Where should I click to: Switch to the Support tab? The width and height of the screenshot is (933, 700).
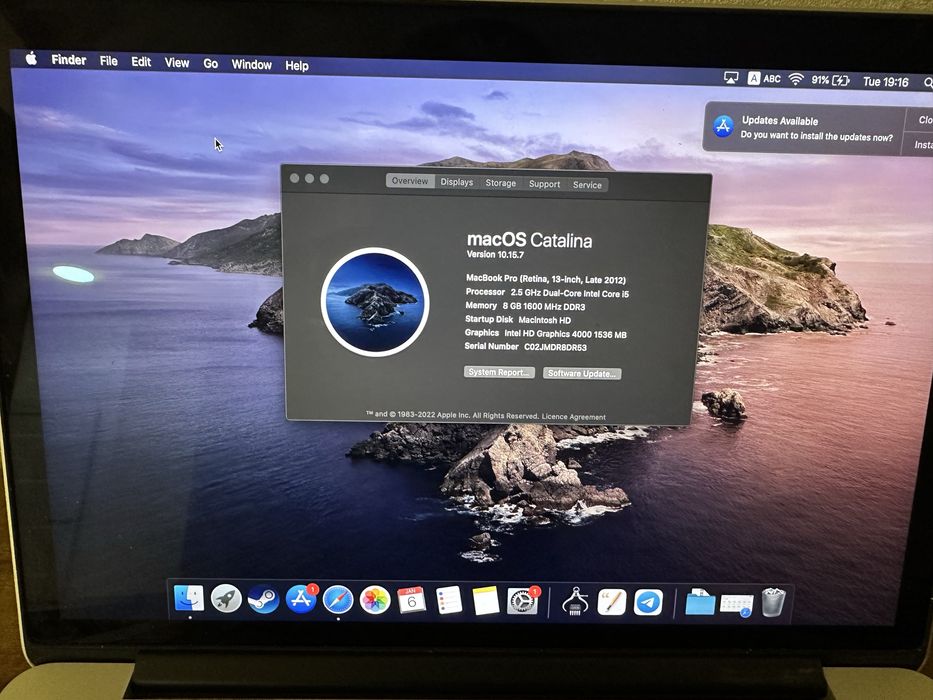(544, 184)
